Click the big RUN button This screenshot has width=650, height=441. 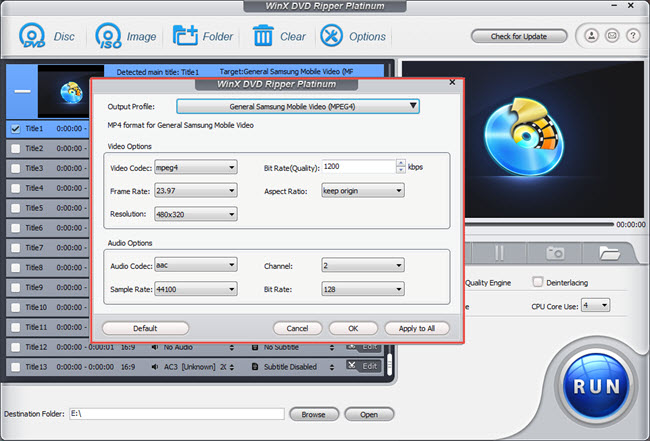point(596,386)
